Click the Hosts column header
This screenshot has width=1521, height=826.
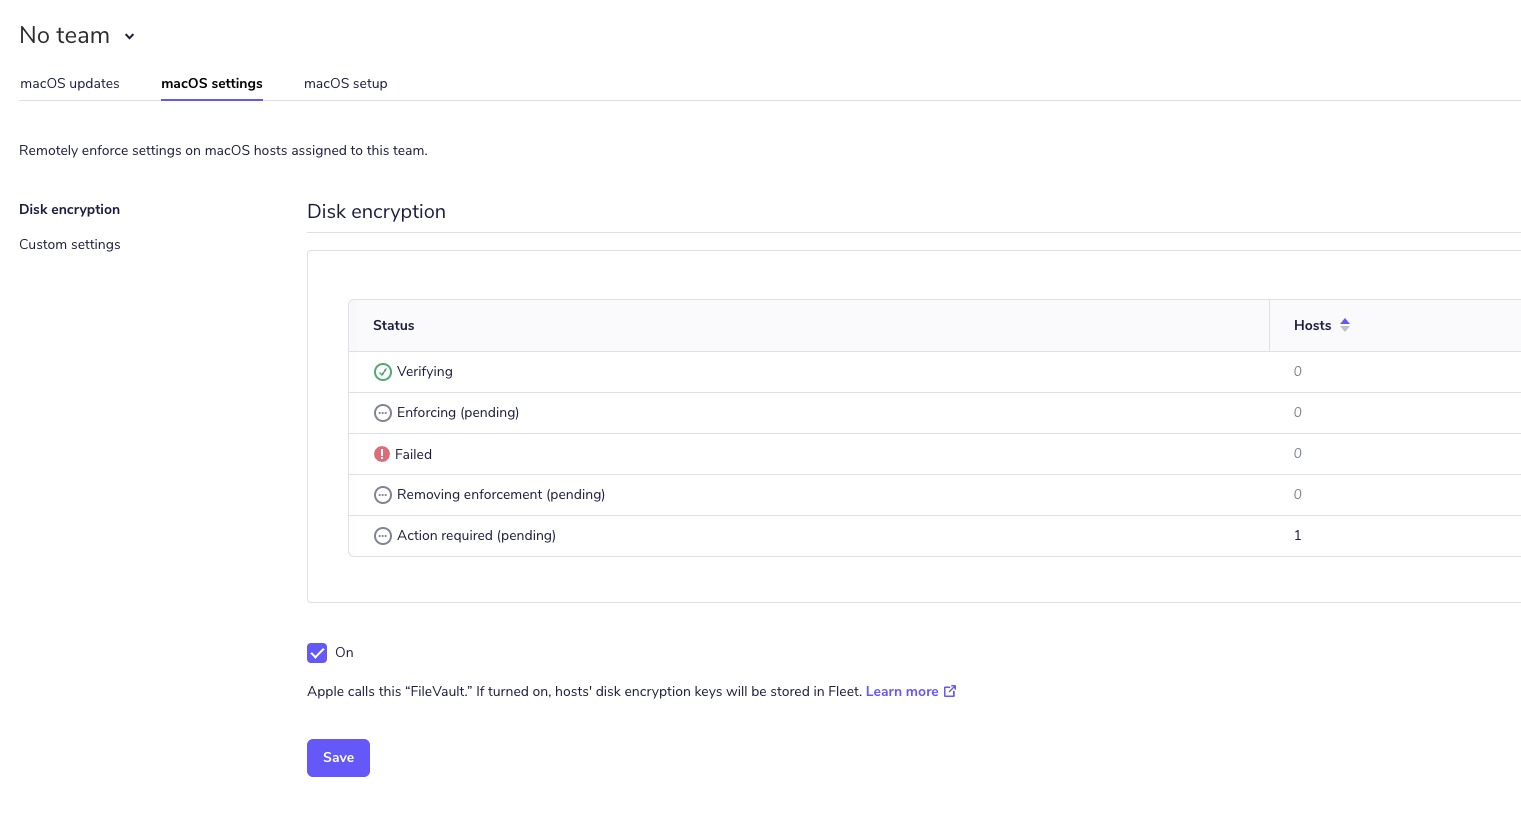pyautogui.click(x=1313, y=325)
